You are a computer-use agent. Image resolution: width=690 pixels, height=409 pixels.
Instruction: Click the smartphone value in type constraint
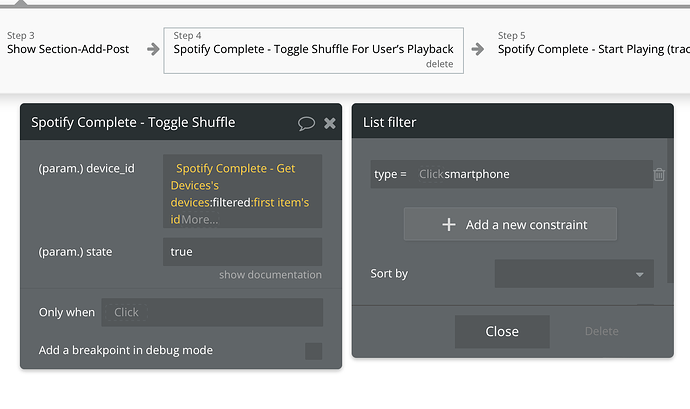click(477, 174)
